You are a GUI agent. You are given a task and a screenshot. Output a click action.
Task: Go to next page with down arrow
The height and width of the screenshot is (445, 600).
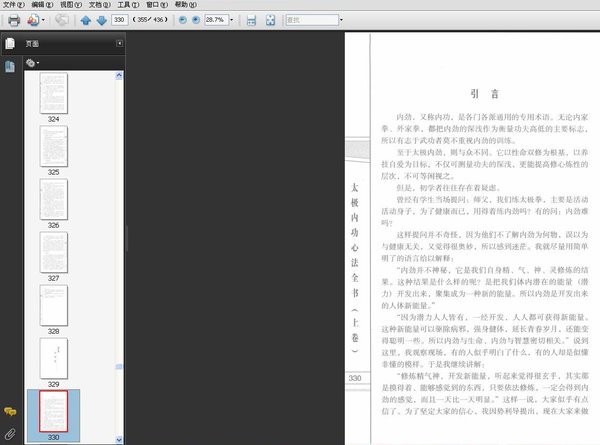[101, 20]
